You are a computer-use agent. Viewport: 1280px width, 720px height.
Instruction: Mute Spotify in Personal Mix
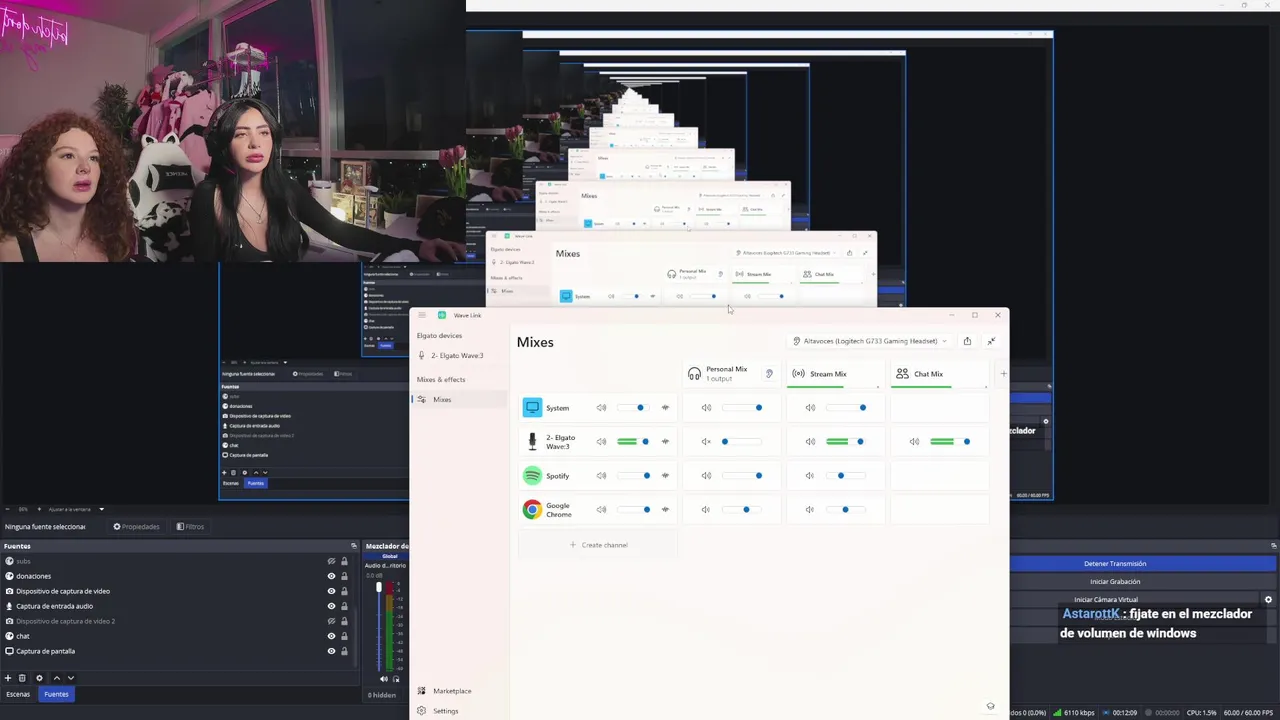tap(706, 476)
